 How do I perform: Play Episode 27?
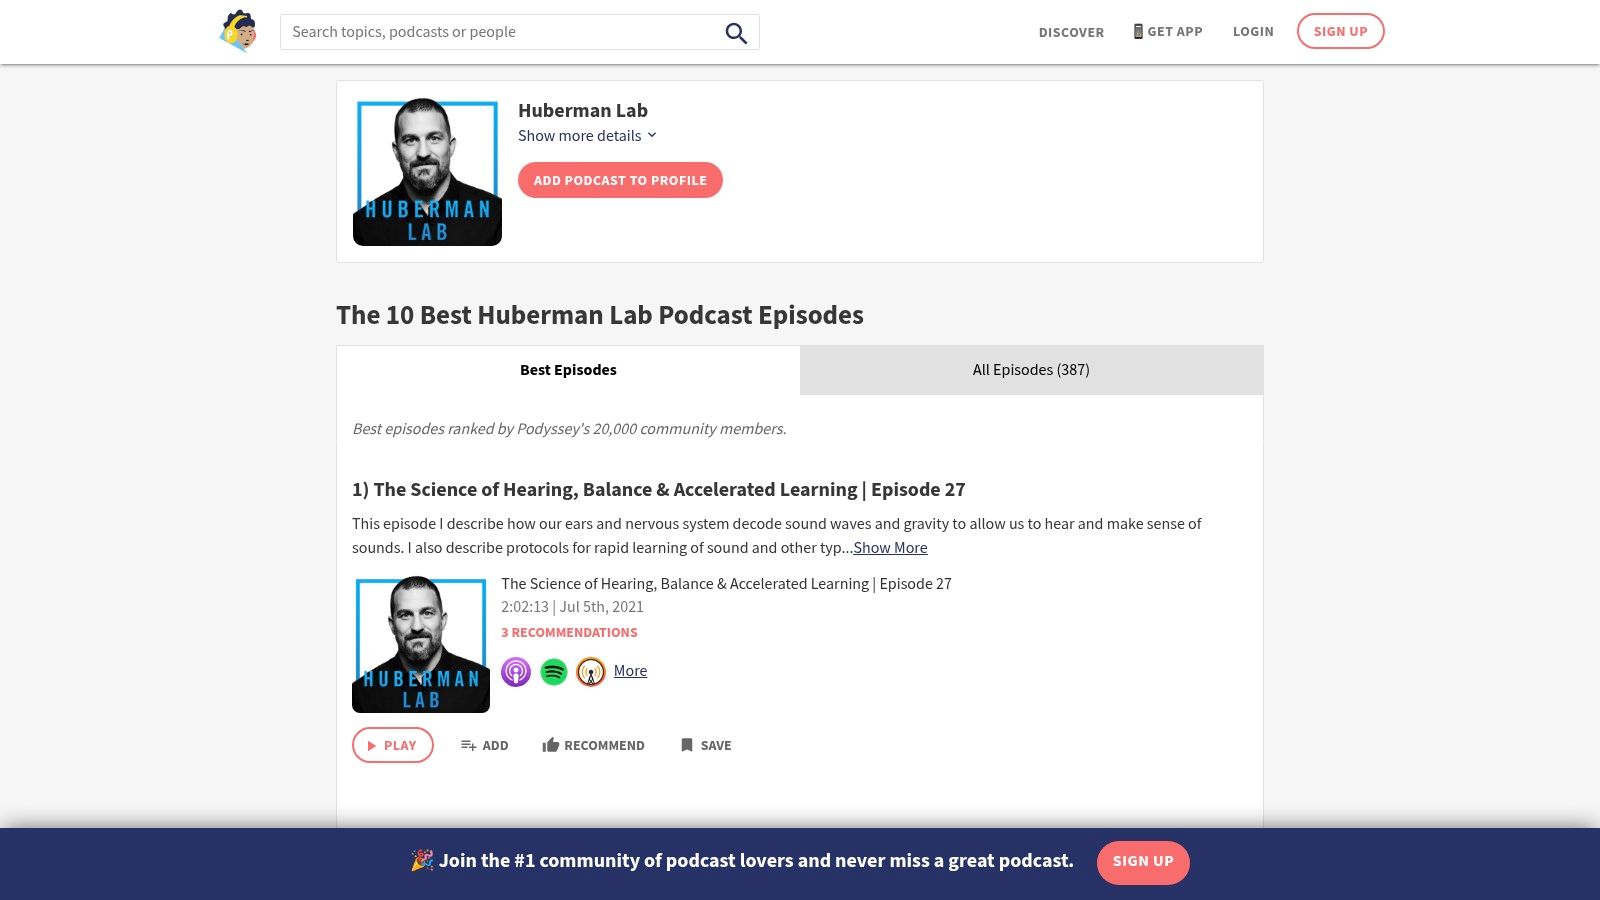click(392, 745)
